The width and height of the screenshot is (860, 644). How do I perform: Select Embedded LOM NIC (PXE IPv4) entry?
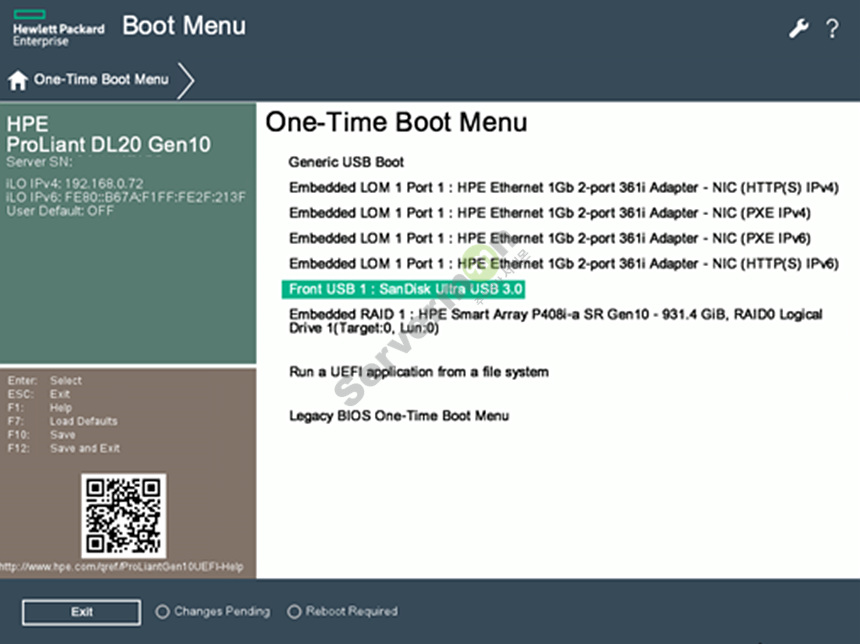tap(550, 213)
